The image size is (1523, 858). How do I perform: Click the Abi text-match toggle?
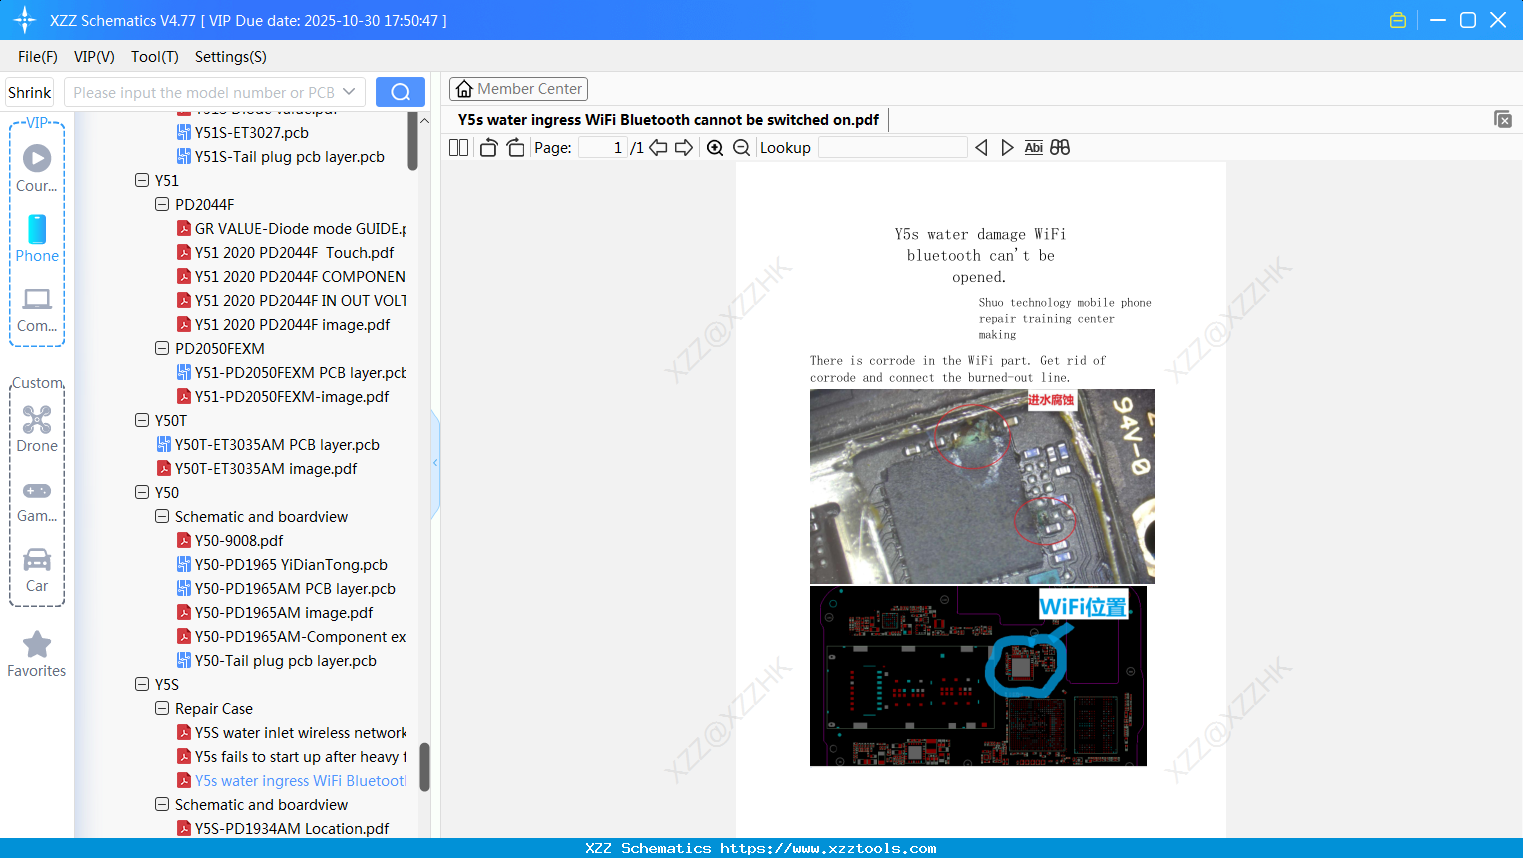1033,147
